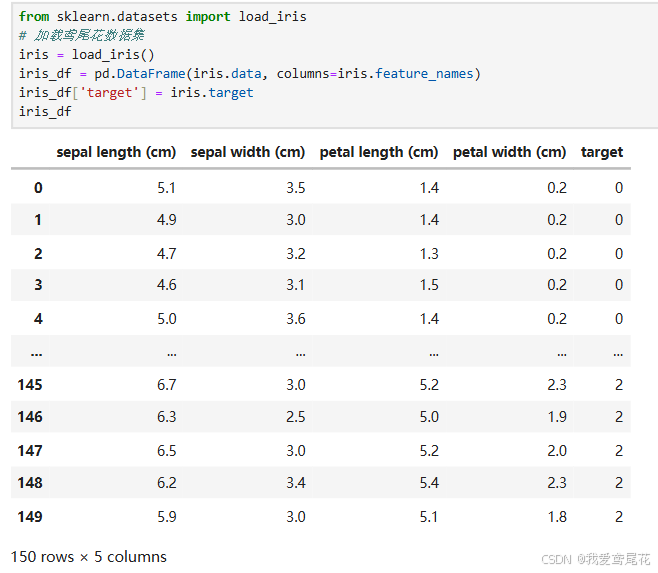This screenshot has width=658, height=573.
Task: Click sepal width value 3.6 in row 4
Action: (296, 319)
